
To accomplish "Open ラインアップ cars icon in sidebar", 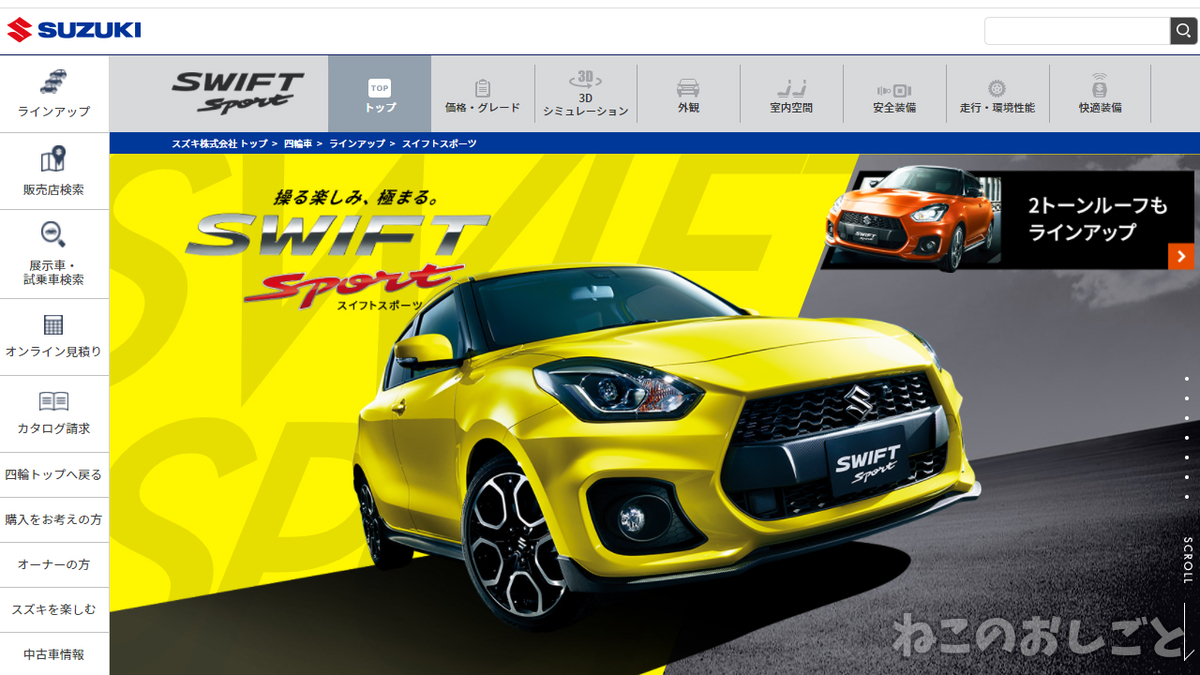I will pyautogui.click(x=54, y=82).
